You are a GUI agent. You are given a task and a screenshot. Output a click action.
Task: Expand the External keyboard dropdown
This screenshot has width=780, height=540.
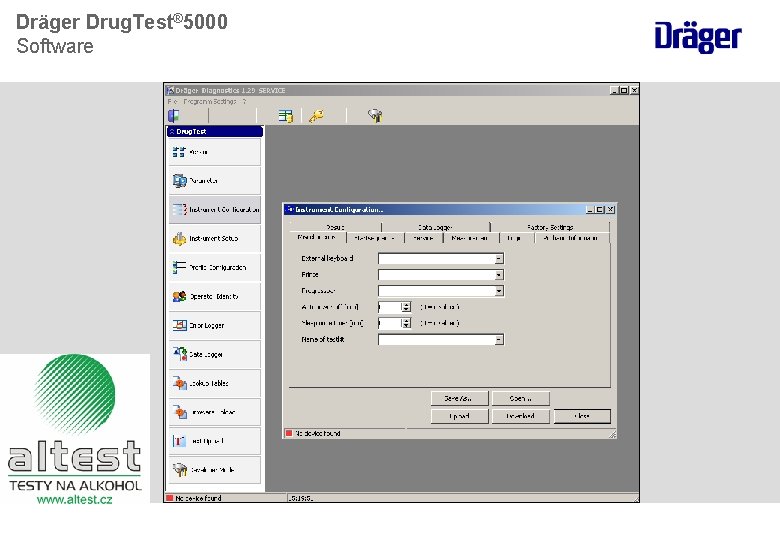click(499, 259)
